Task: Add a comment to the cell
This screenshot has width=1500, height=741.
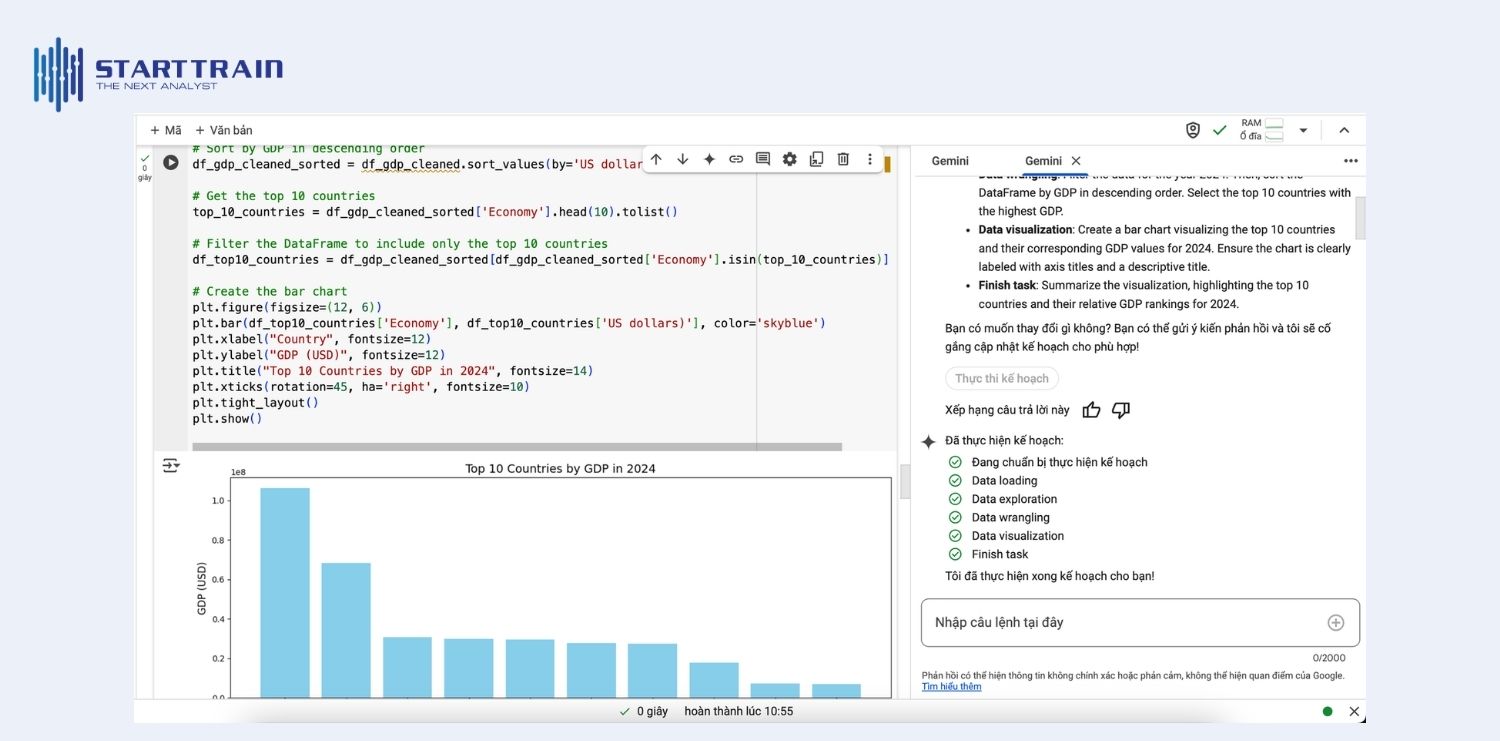Action: tap(763, 159)
